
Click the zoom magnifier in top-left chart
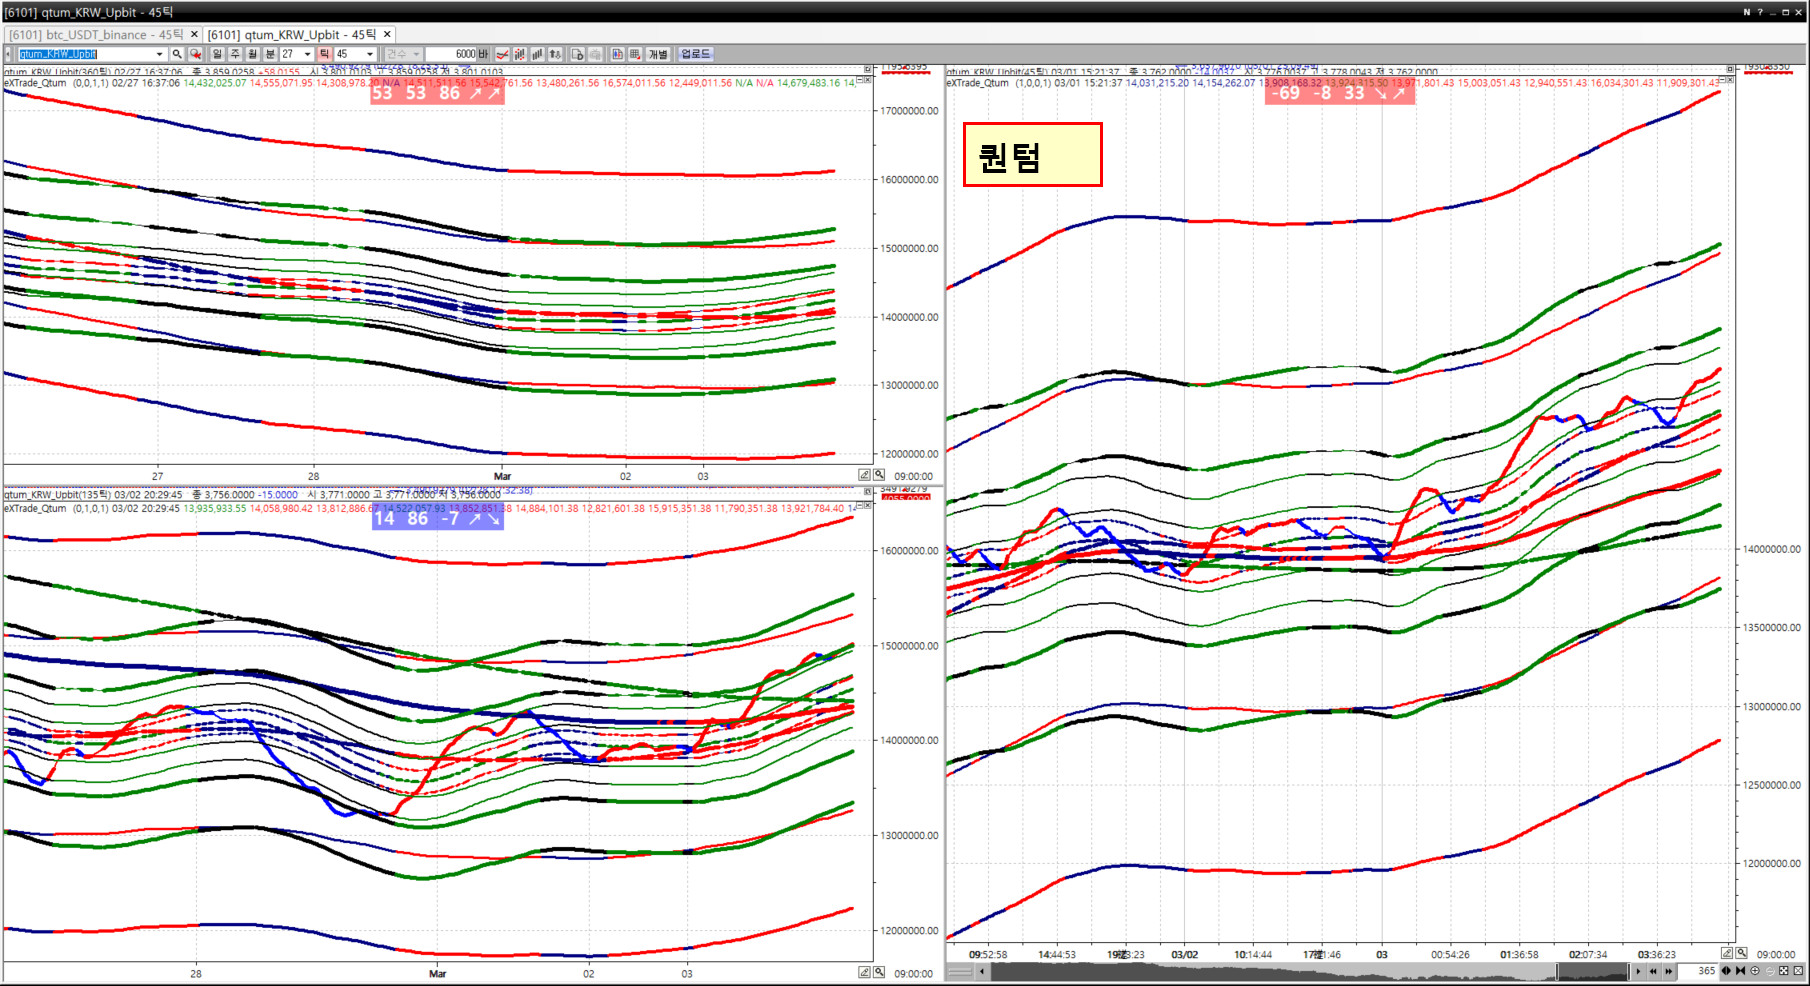click(x=879, y=475)
